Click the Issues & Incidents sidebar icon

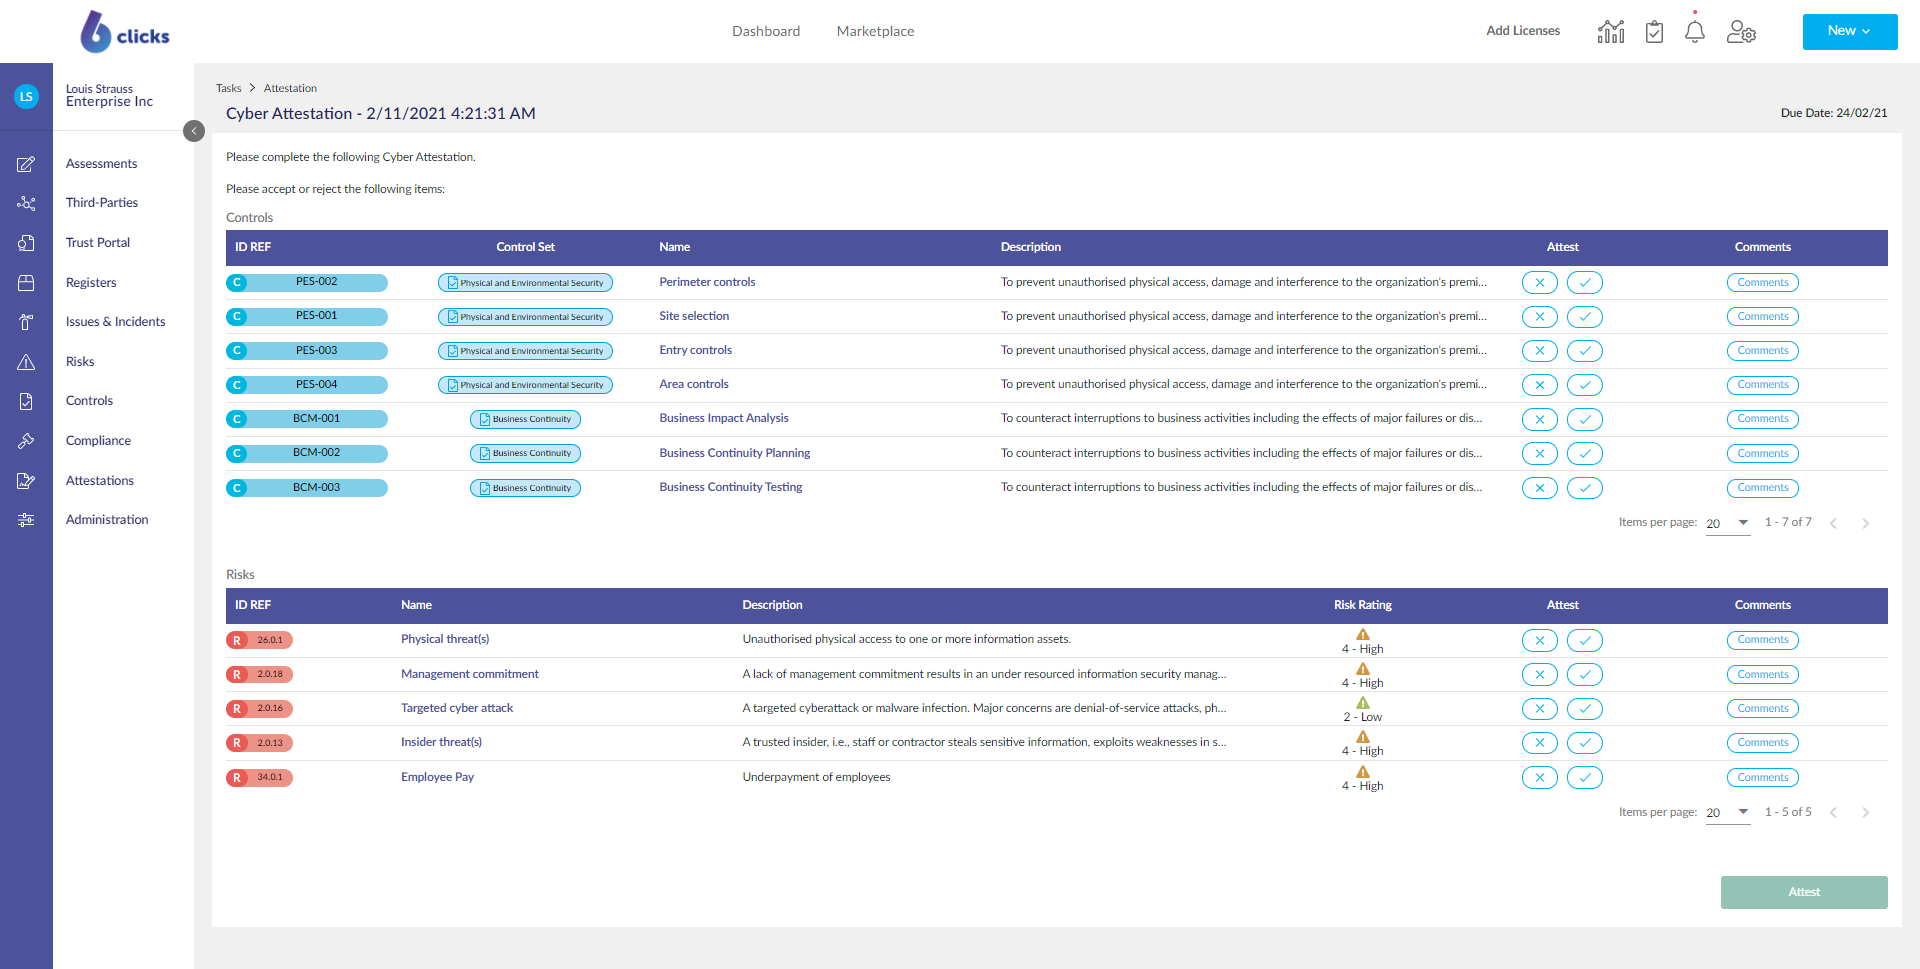pyautogui.click(x=27, y=322)
